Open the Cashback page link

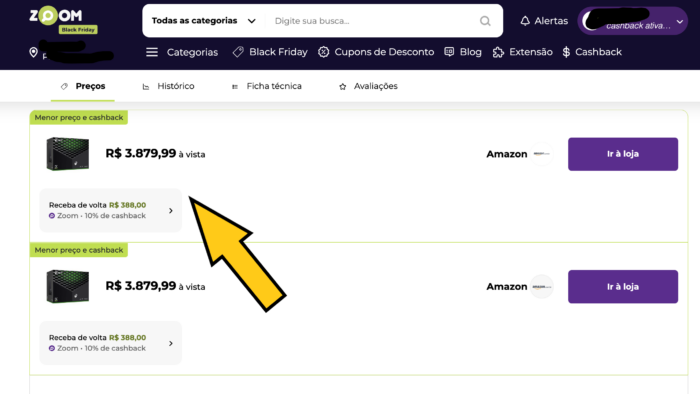[x=592, y=52]
